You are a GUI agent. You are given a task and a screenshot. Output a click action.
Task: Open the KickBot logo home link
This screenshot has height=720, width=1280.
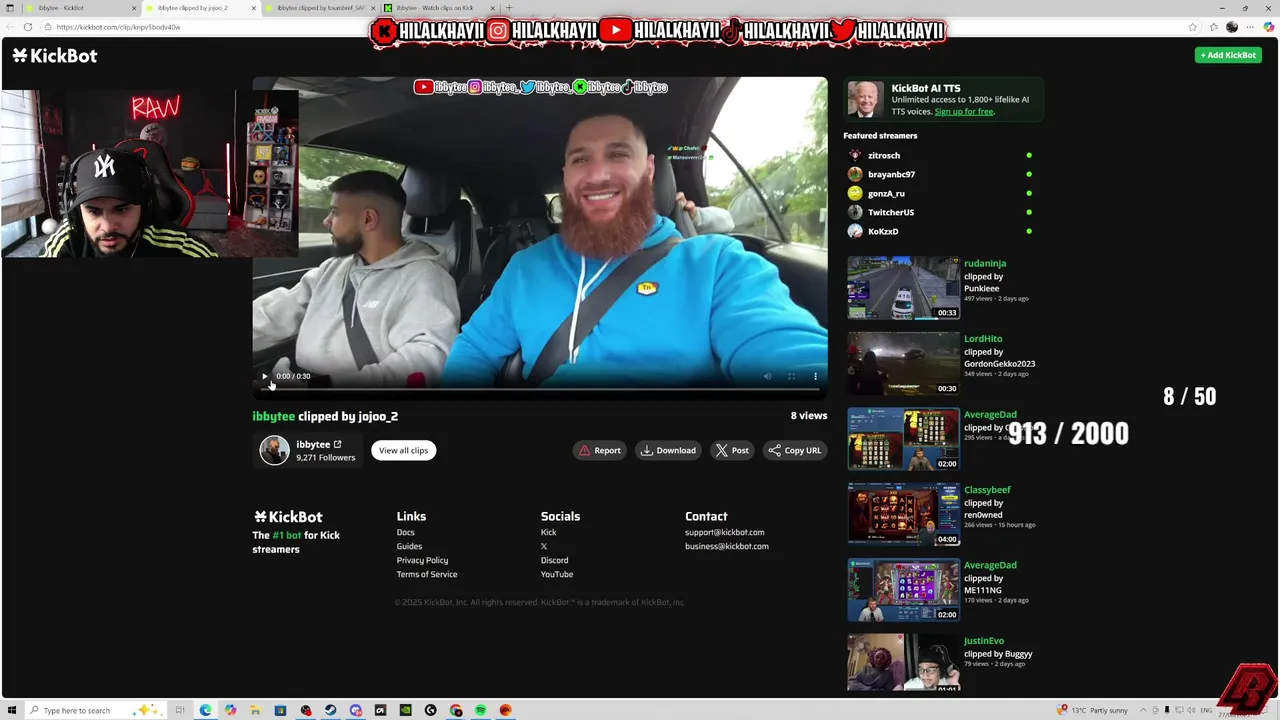tap(55, 56)
